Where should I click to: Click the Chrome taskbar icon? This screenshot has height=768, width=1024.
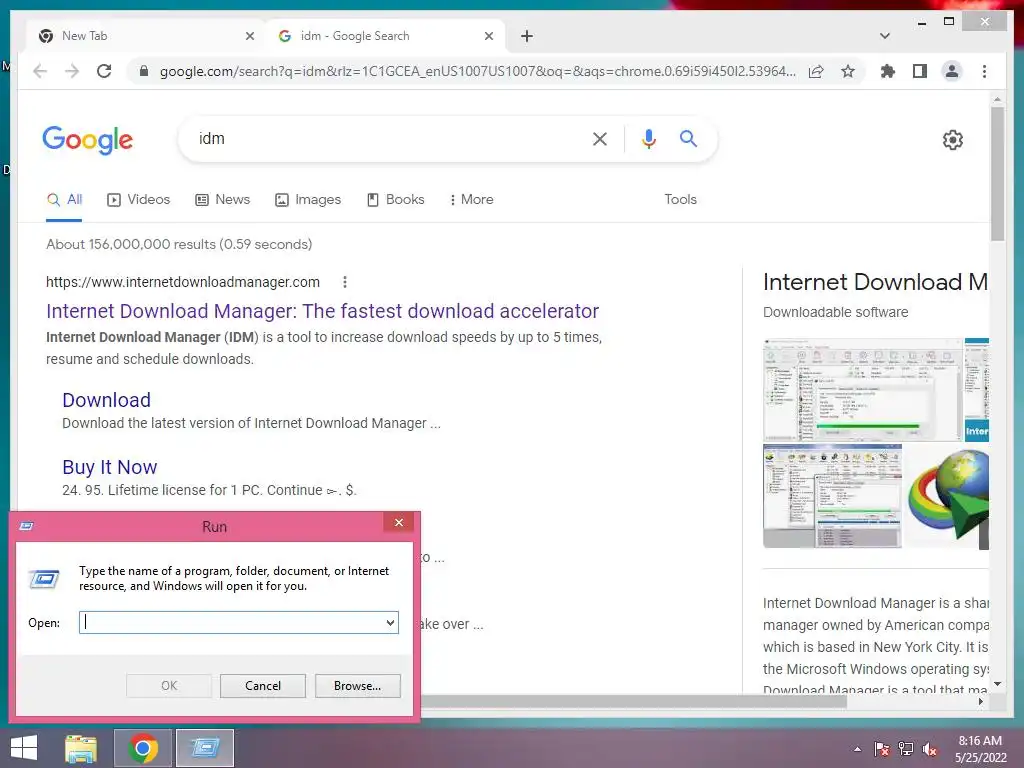pyautogui.click(x=143, y=748)
